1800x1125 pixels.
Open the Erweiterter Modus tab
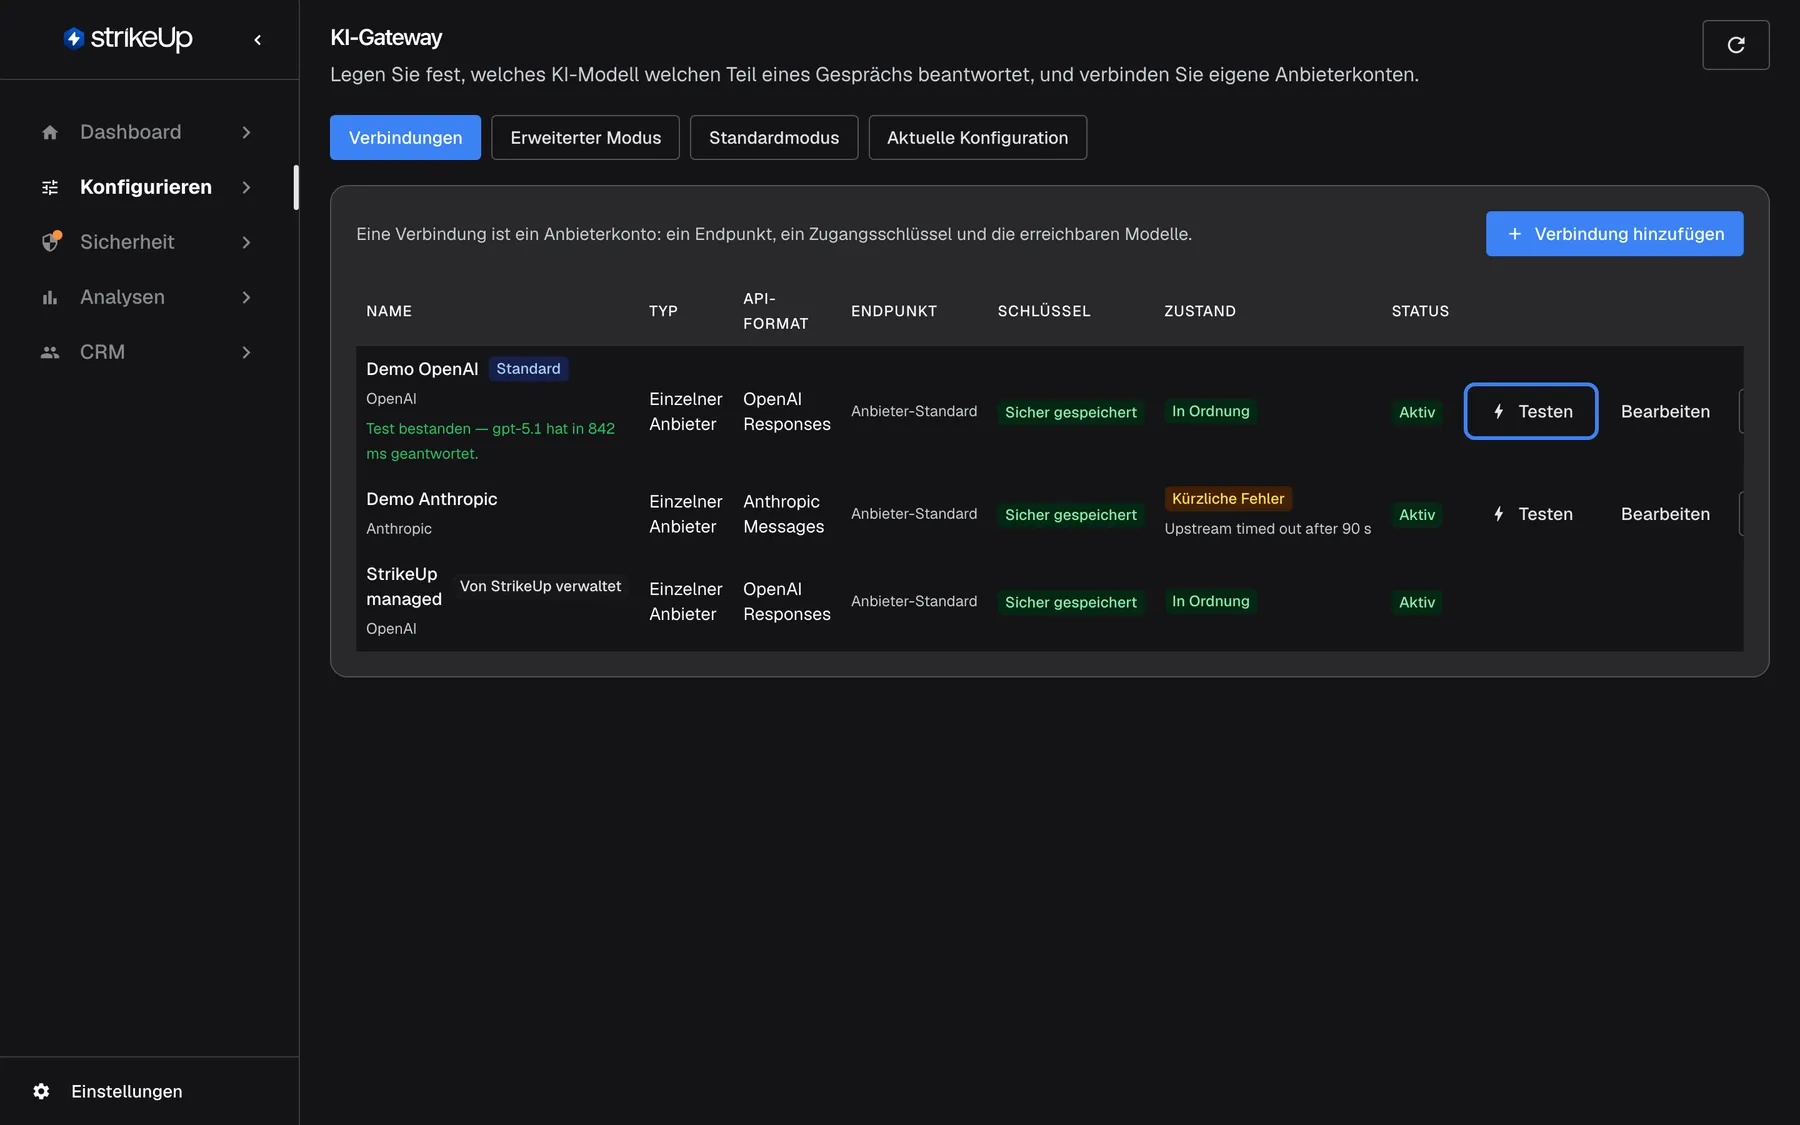pyautogui.click(x=585, y=137)
